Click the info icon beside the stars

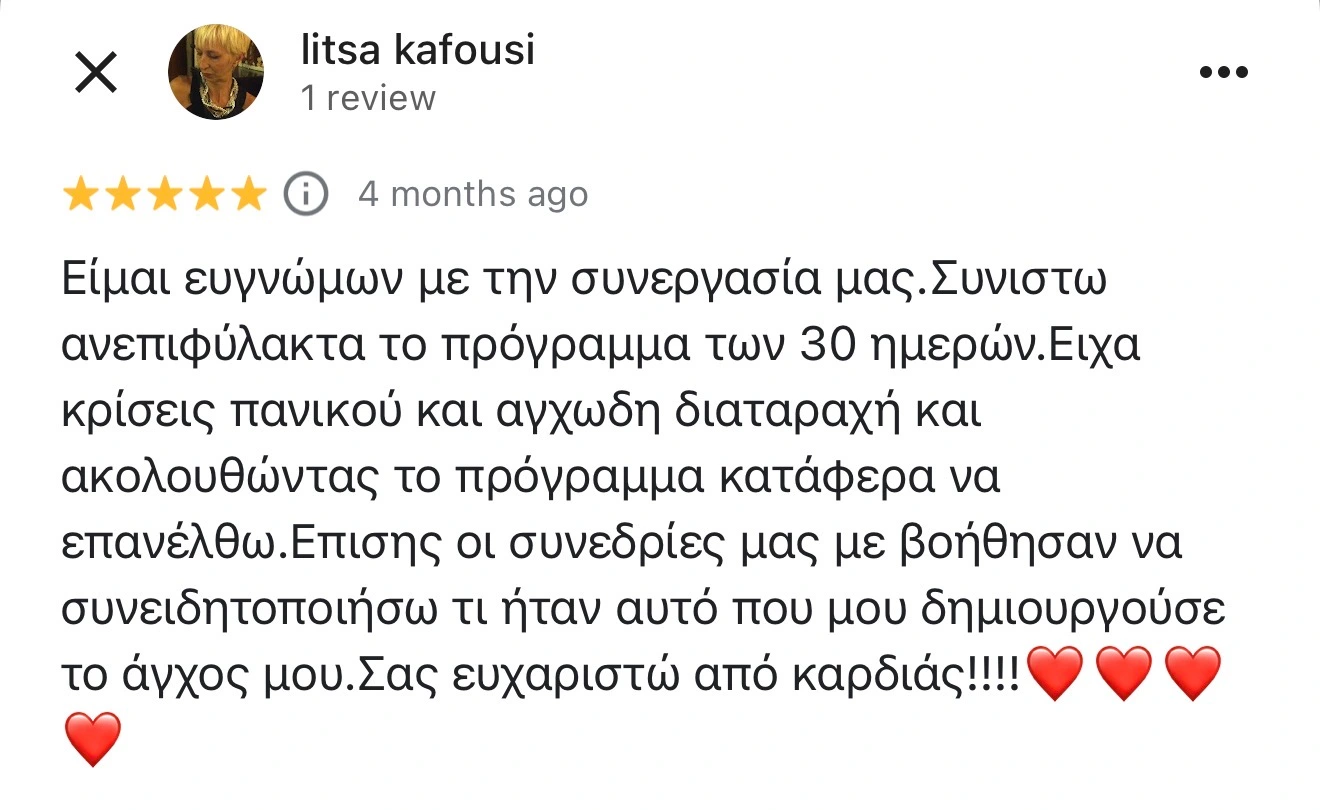306,194
